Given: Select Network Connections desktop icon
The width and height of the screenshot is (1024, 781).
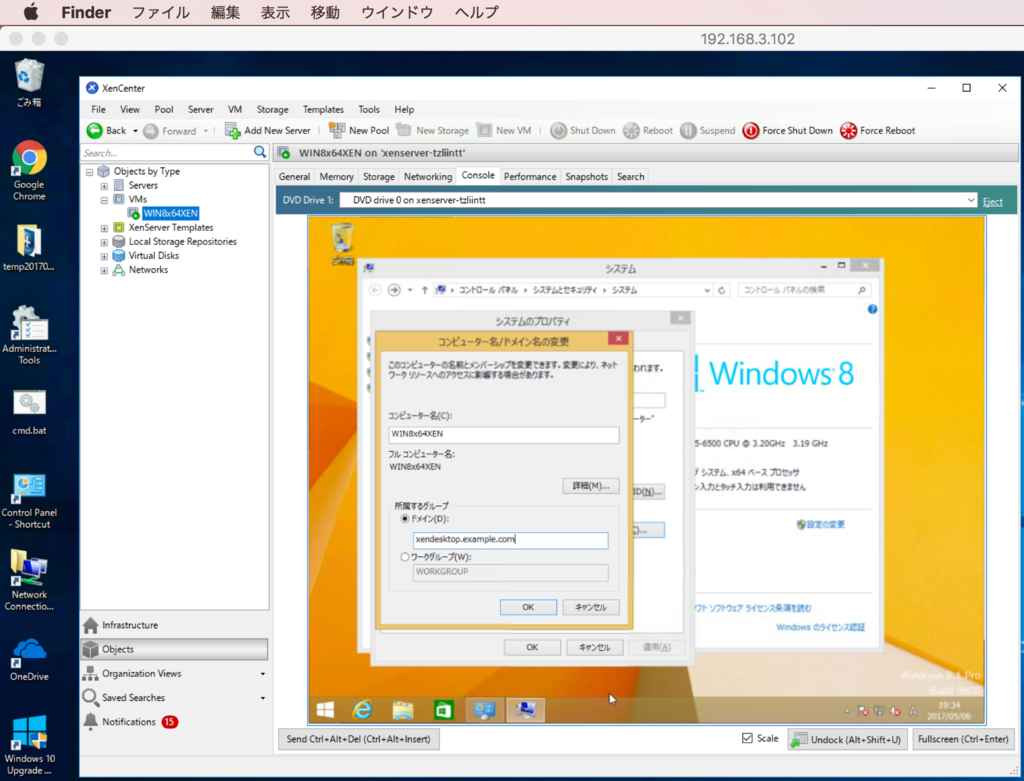Looking at the screenshot, I should click(29, 581).
